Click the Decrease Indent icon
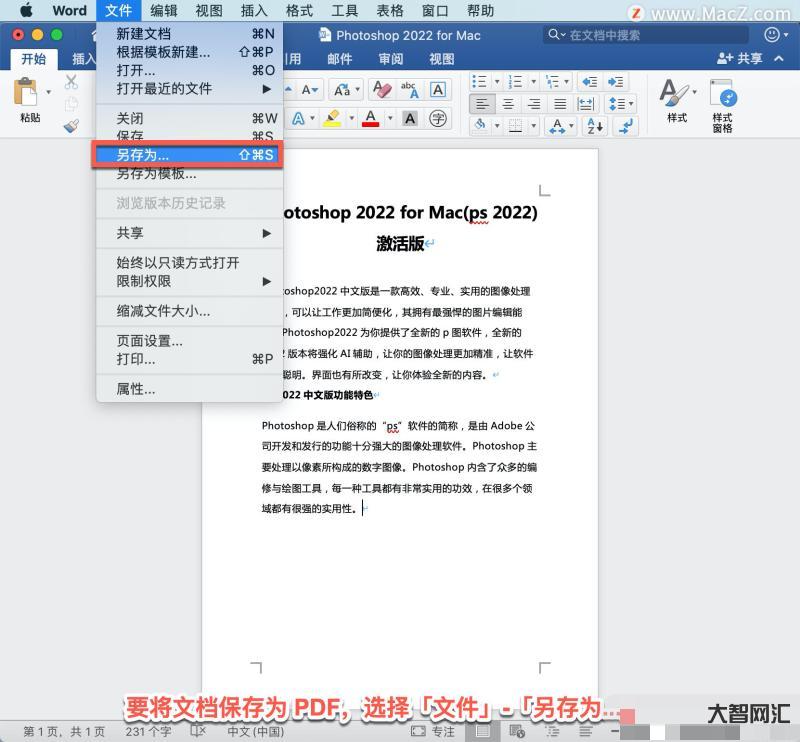This screenshot has height=742, width=800. [590, 81]
